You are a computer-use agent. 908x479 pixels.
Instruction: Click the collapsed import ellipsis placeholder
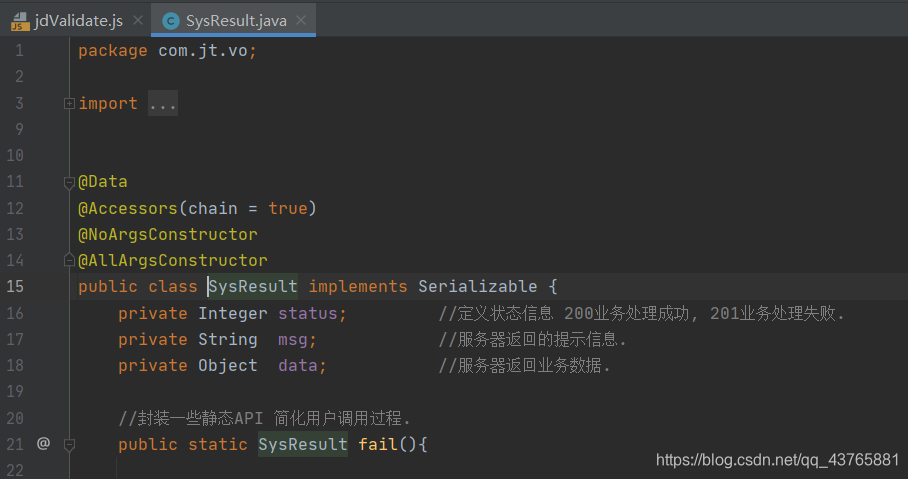pos(163,104)
